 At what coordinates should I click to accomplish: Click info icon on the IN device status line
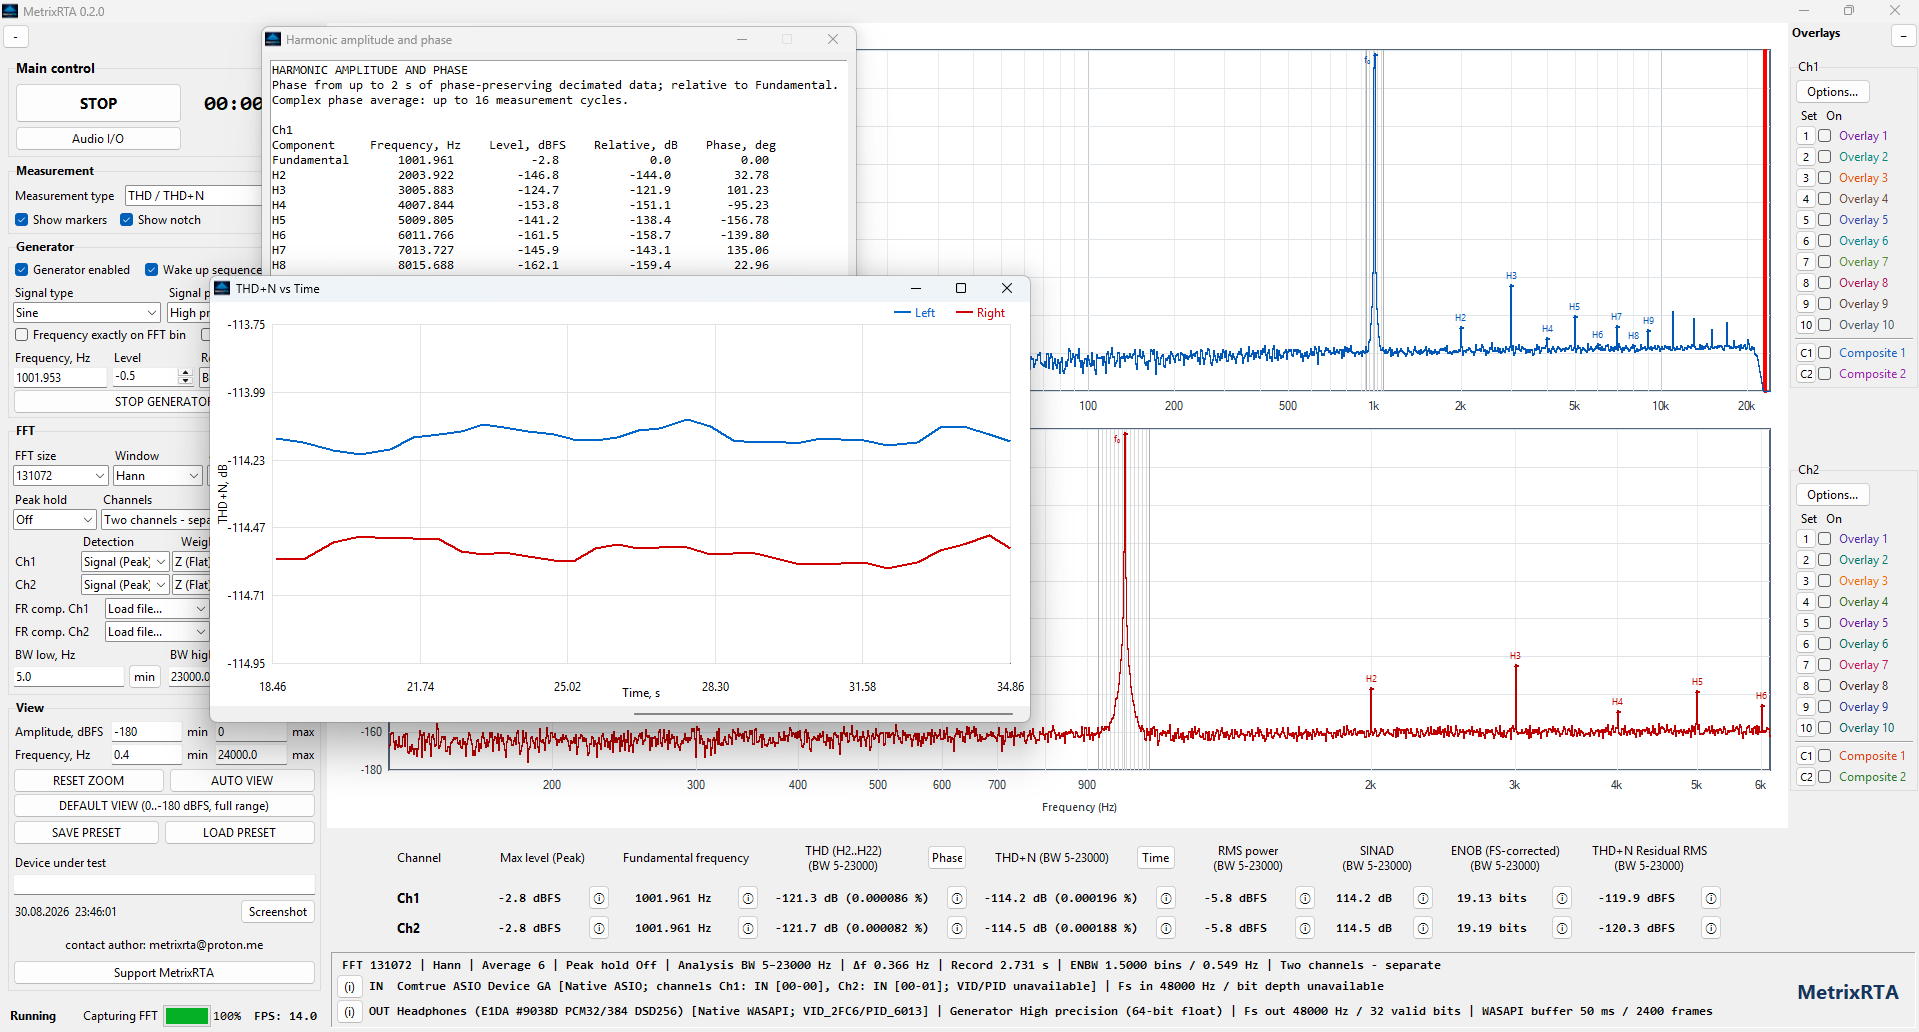pos(350,987)
